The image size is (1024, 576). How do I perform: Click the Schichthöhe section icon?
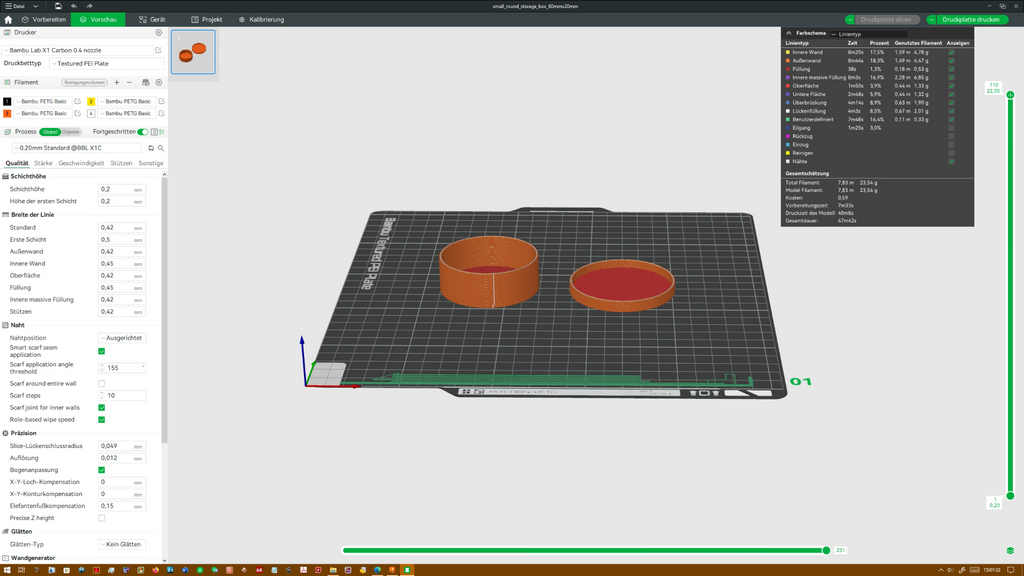click(x=5, y=176)
